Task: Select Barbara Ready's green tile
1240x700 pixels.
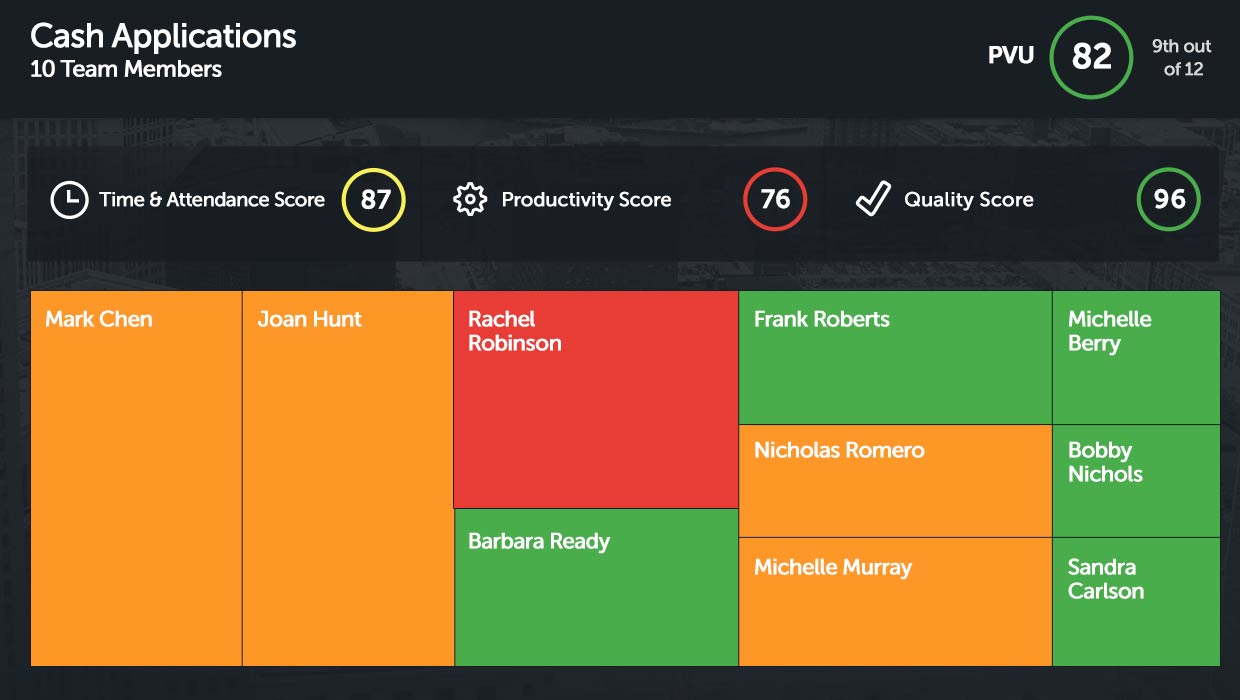Action: (x=596, y=587)
